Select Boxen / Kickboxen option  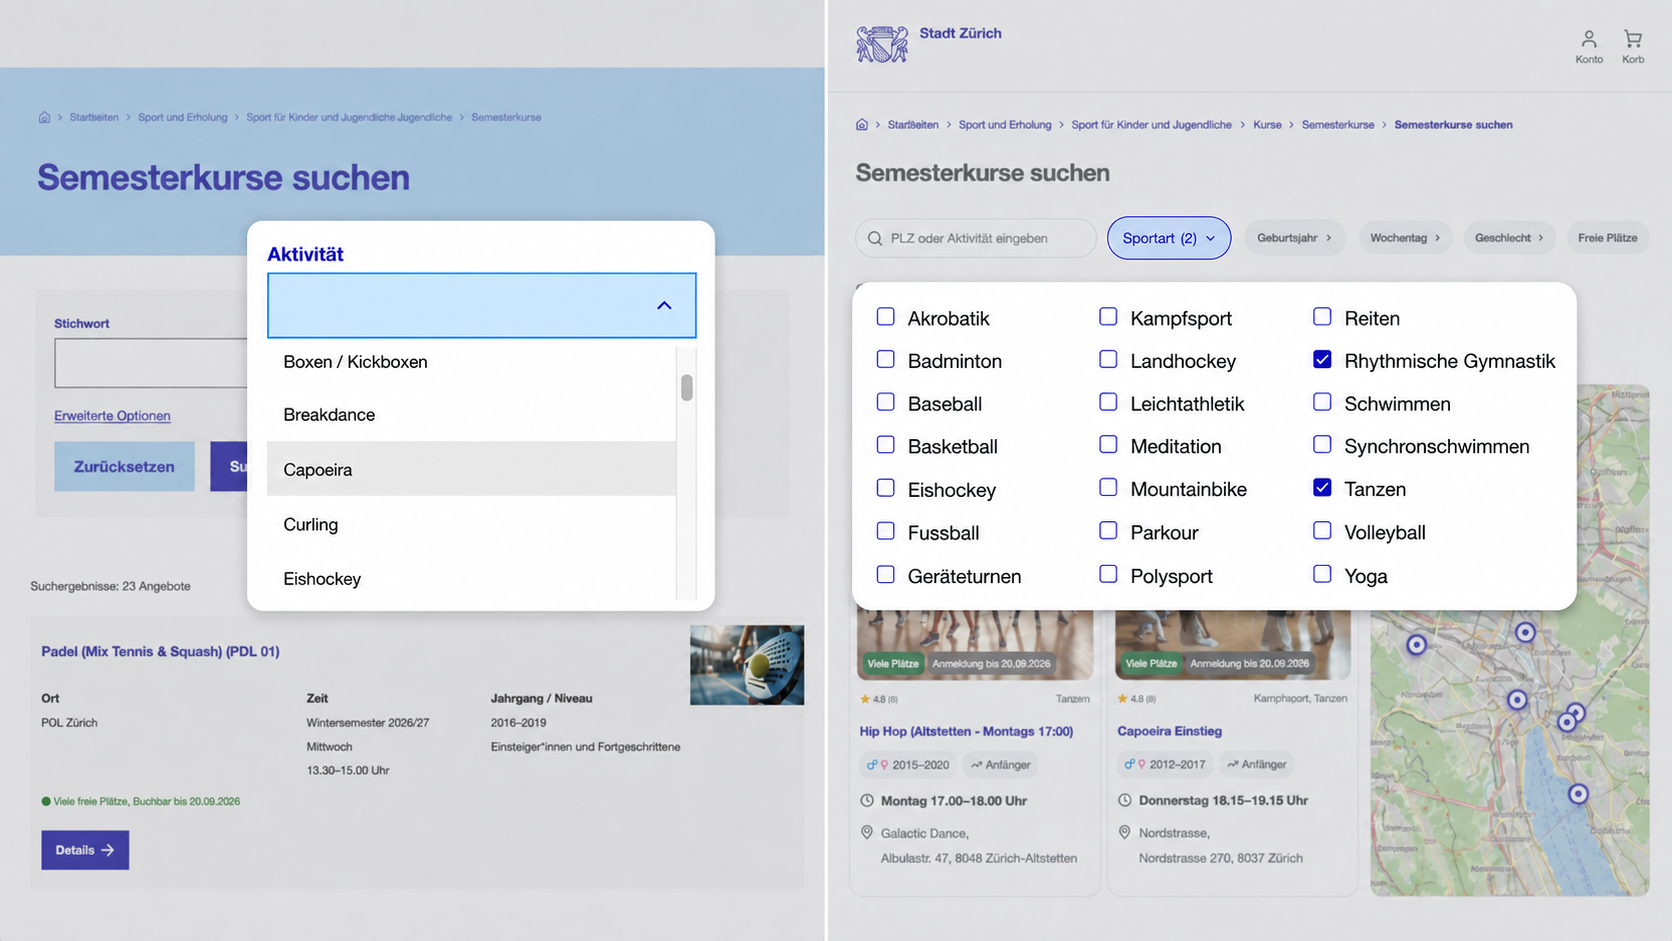pyautogui.click(x=471, y=362)
